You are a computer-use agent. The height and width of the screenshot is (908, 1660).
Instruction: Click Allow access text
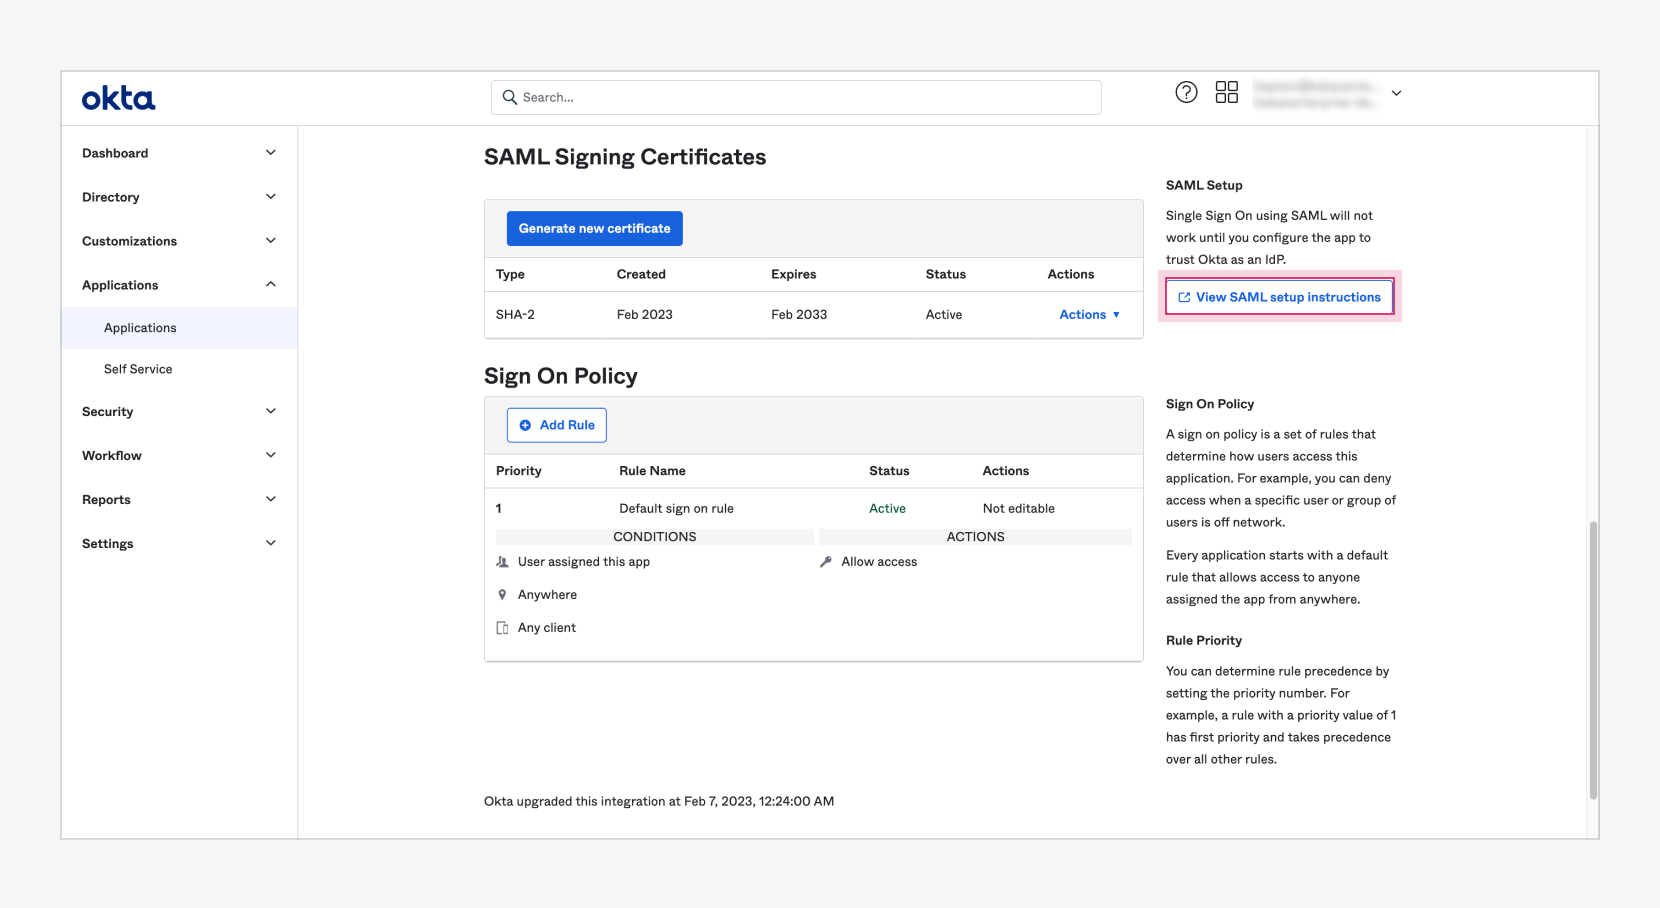pyautogui.click(x=879, y=562)
